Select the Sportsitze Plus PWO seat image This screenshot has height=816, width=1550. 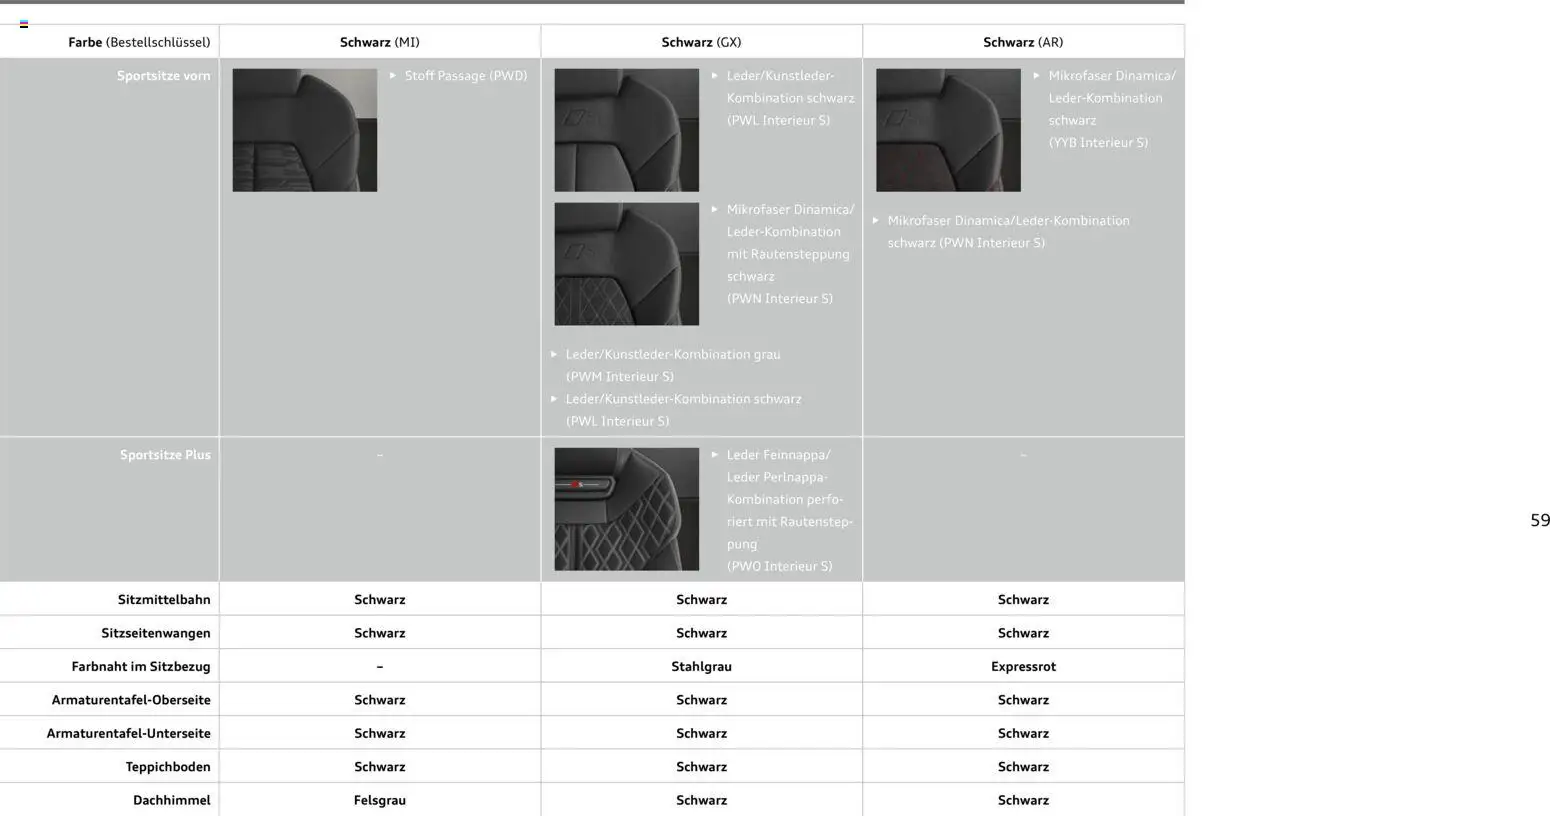tap(626, 509)
